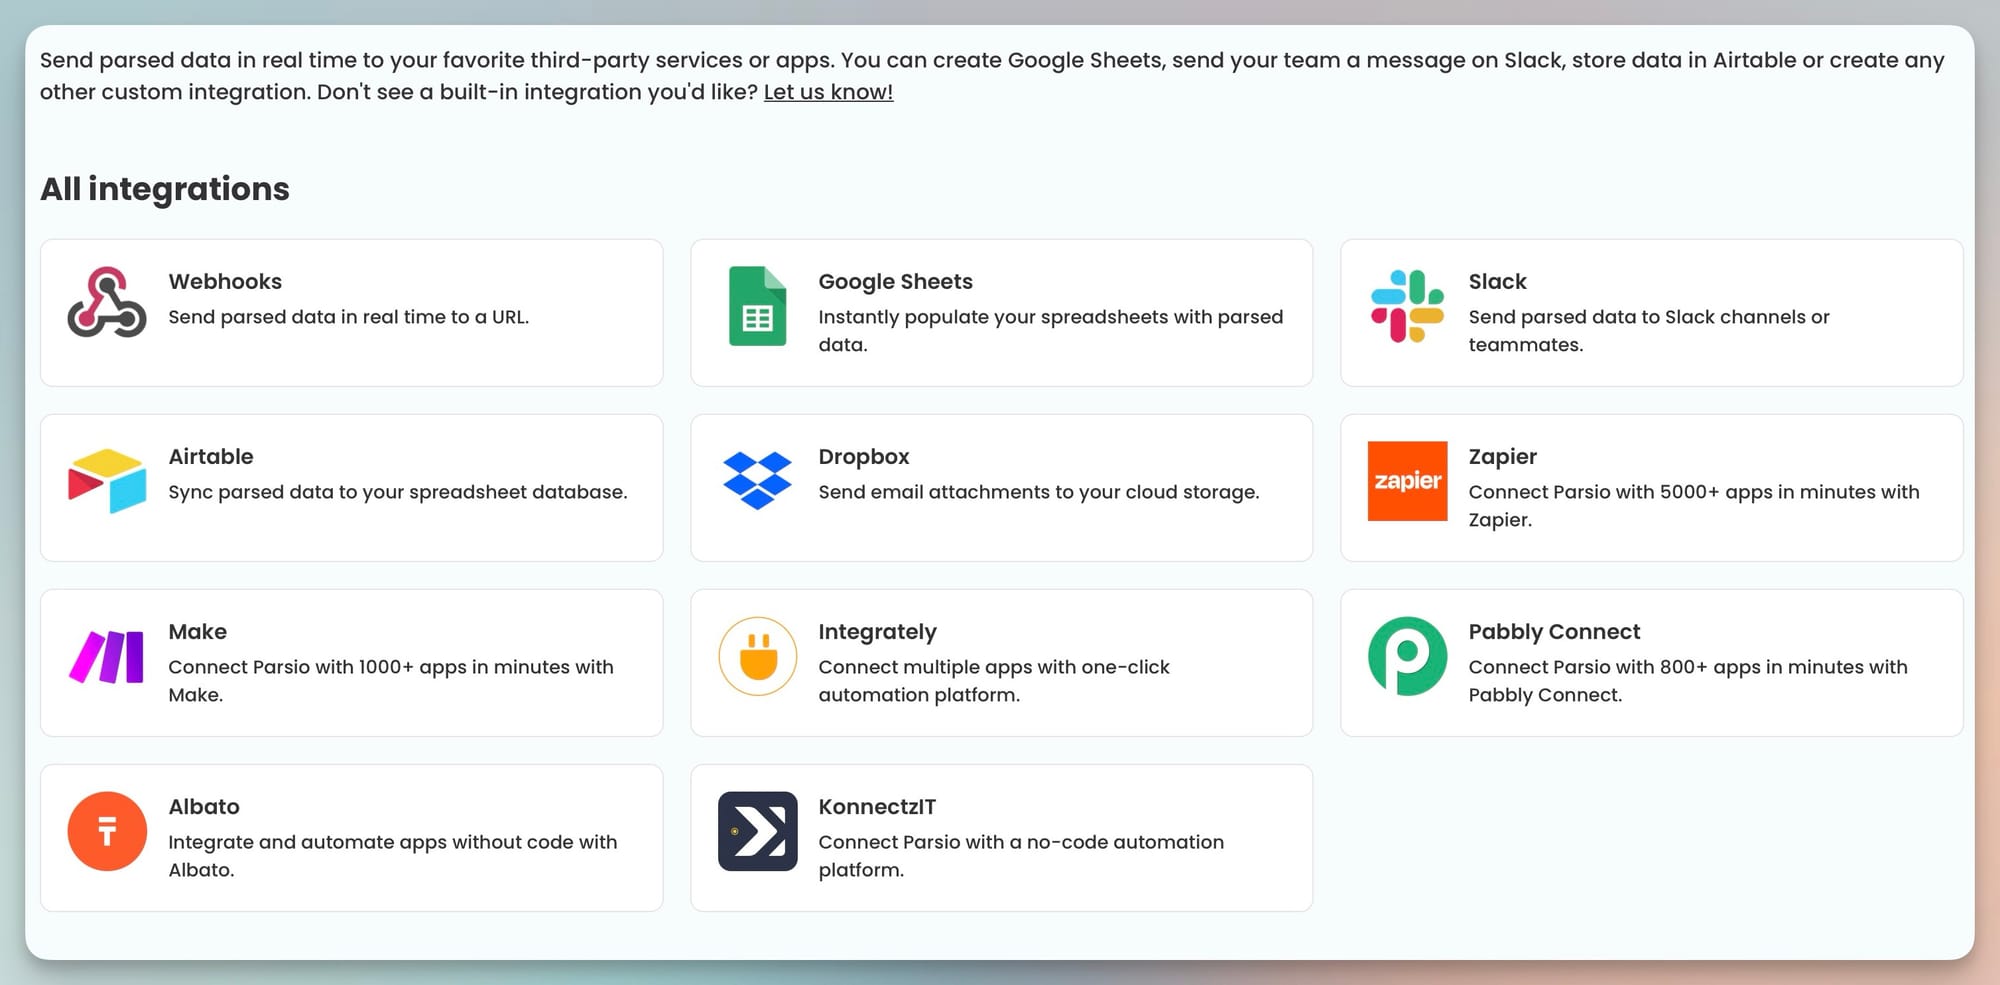This screenshot has width=2000, height=985.
Task: Choose the Integrately plug icon
Action: 757,657
